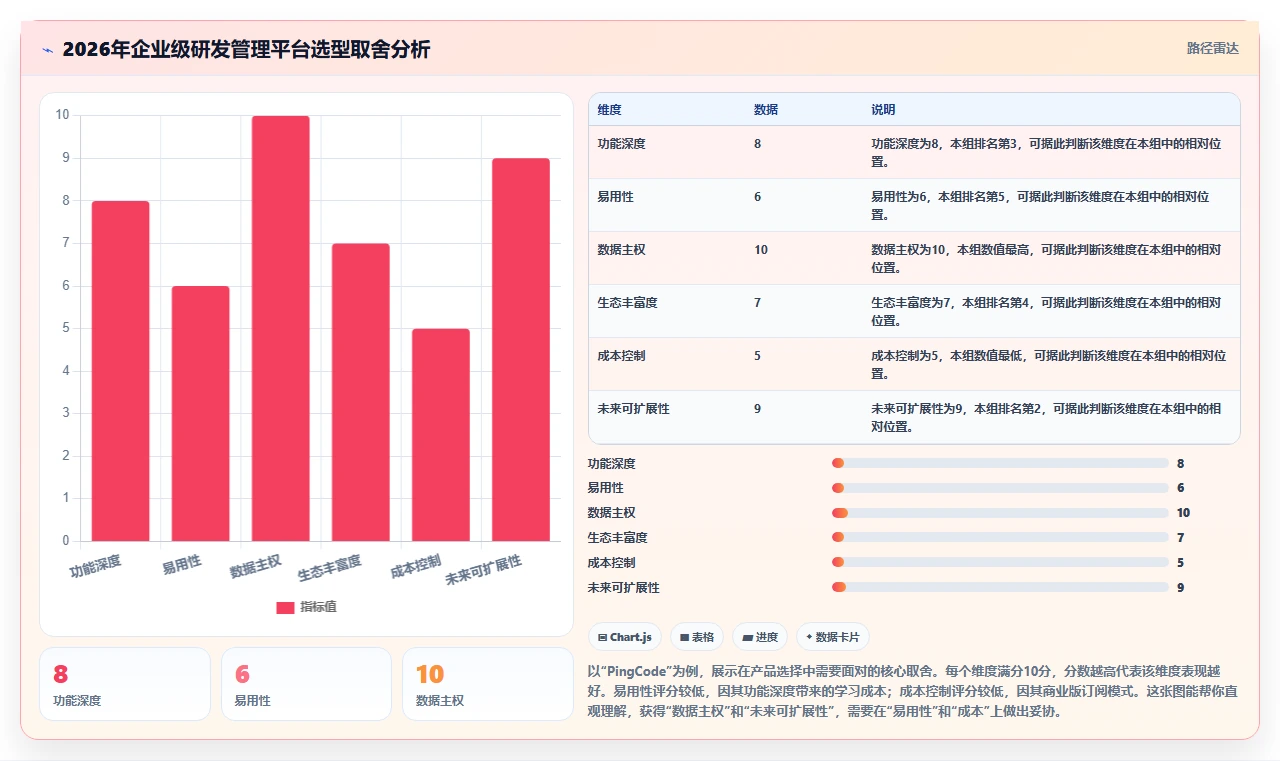Click the 生态丰富度 bar in the chart
Screen dimensions: 1280x761
361,392
